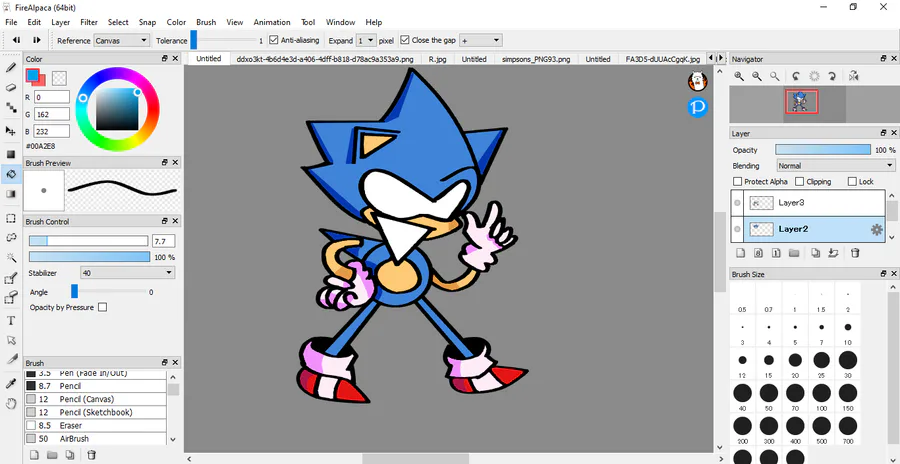Select the Dot tool

click(x=10, y=107)
